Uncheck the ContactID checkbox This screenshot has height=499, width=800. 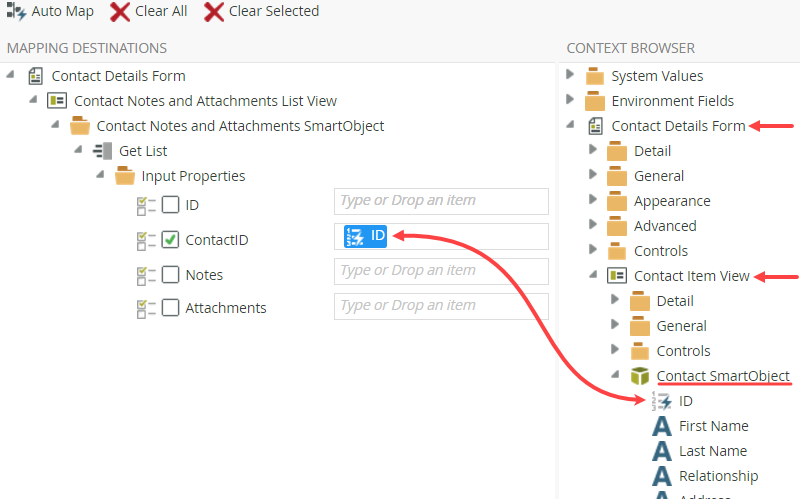point(171,240)
